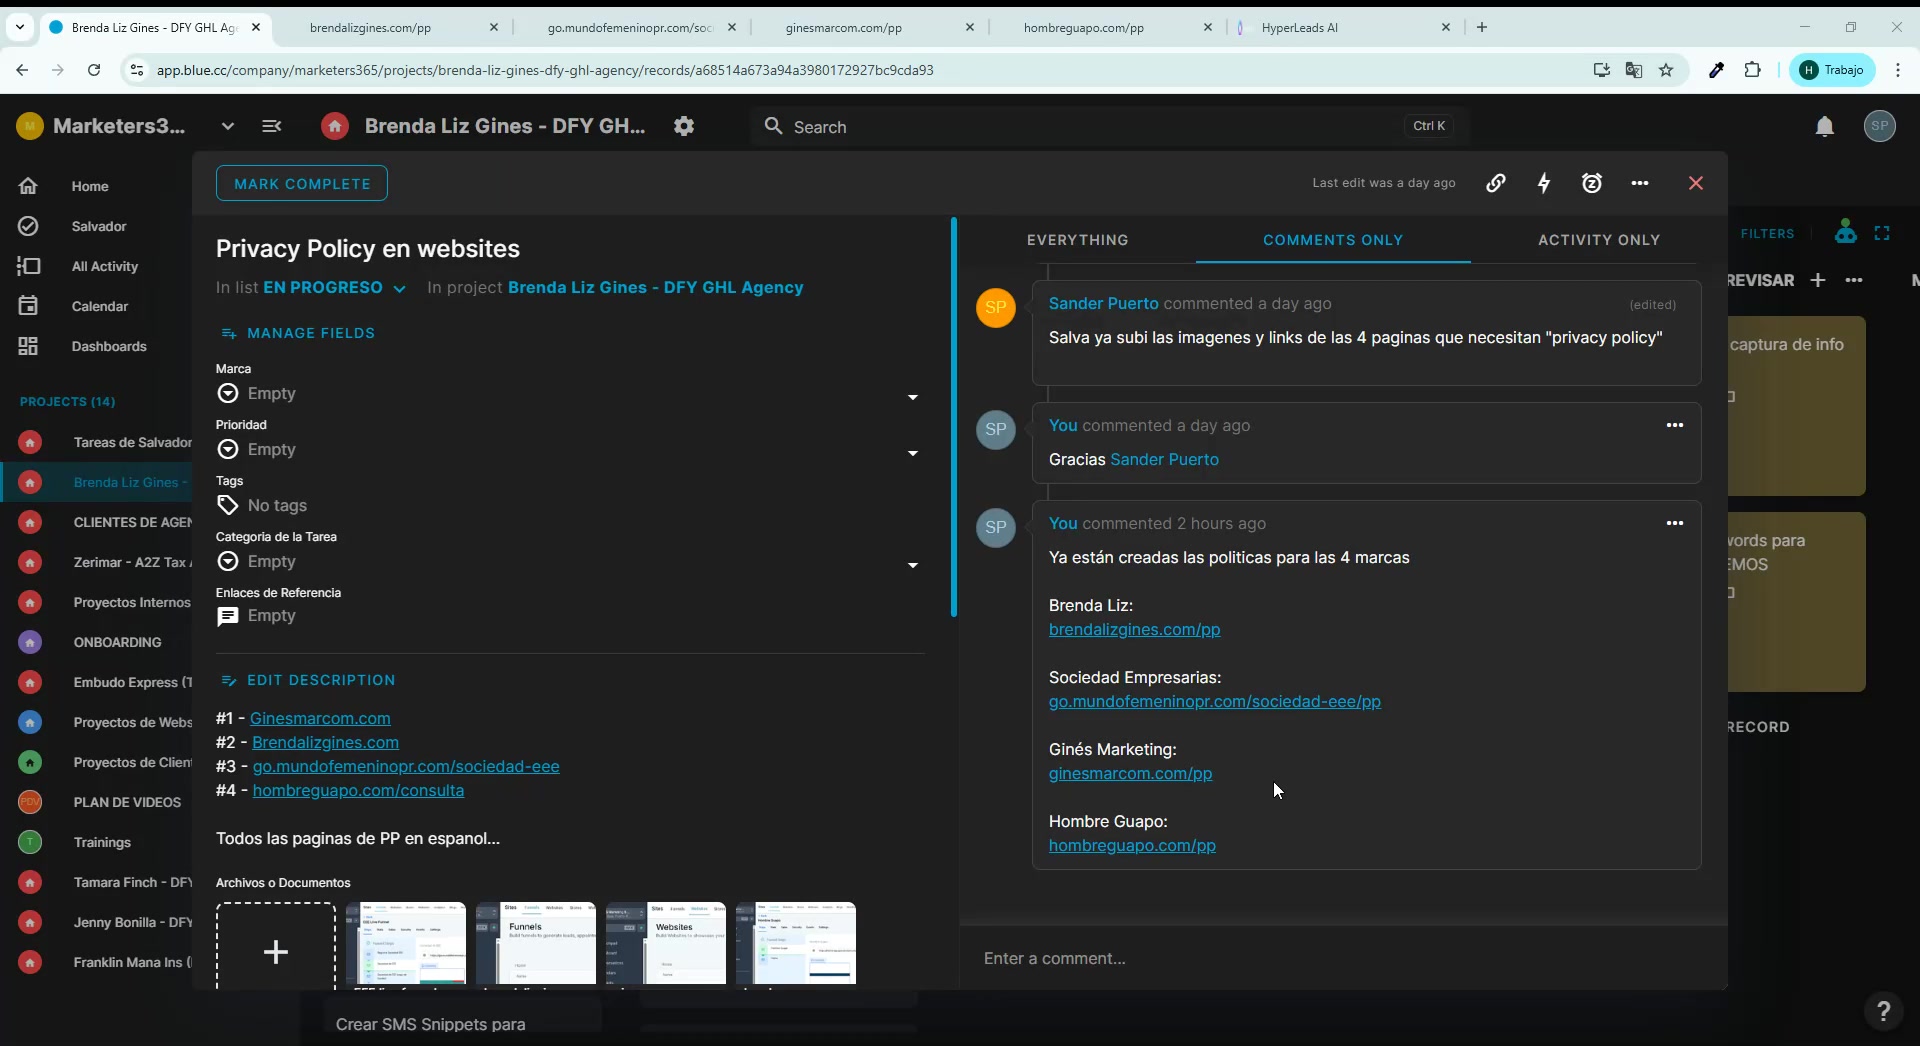Viewport: 1920px width, 1046px height.
Task: Open SP user avatar menu
Action: [1880, 126]
